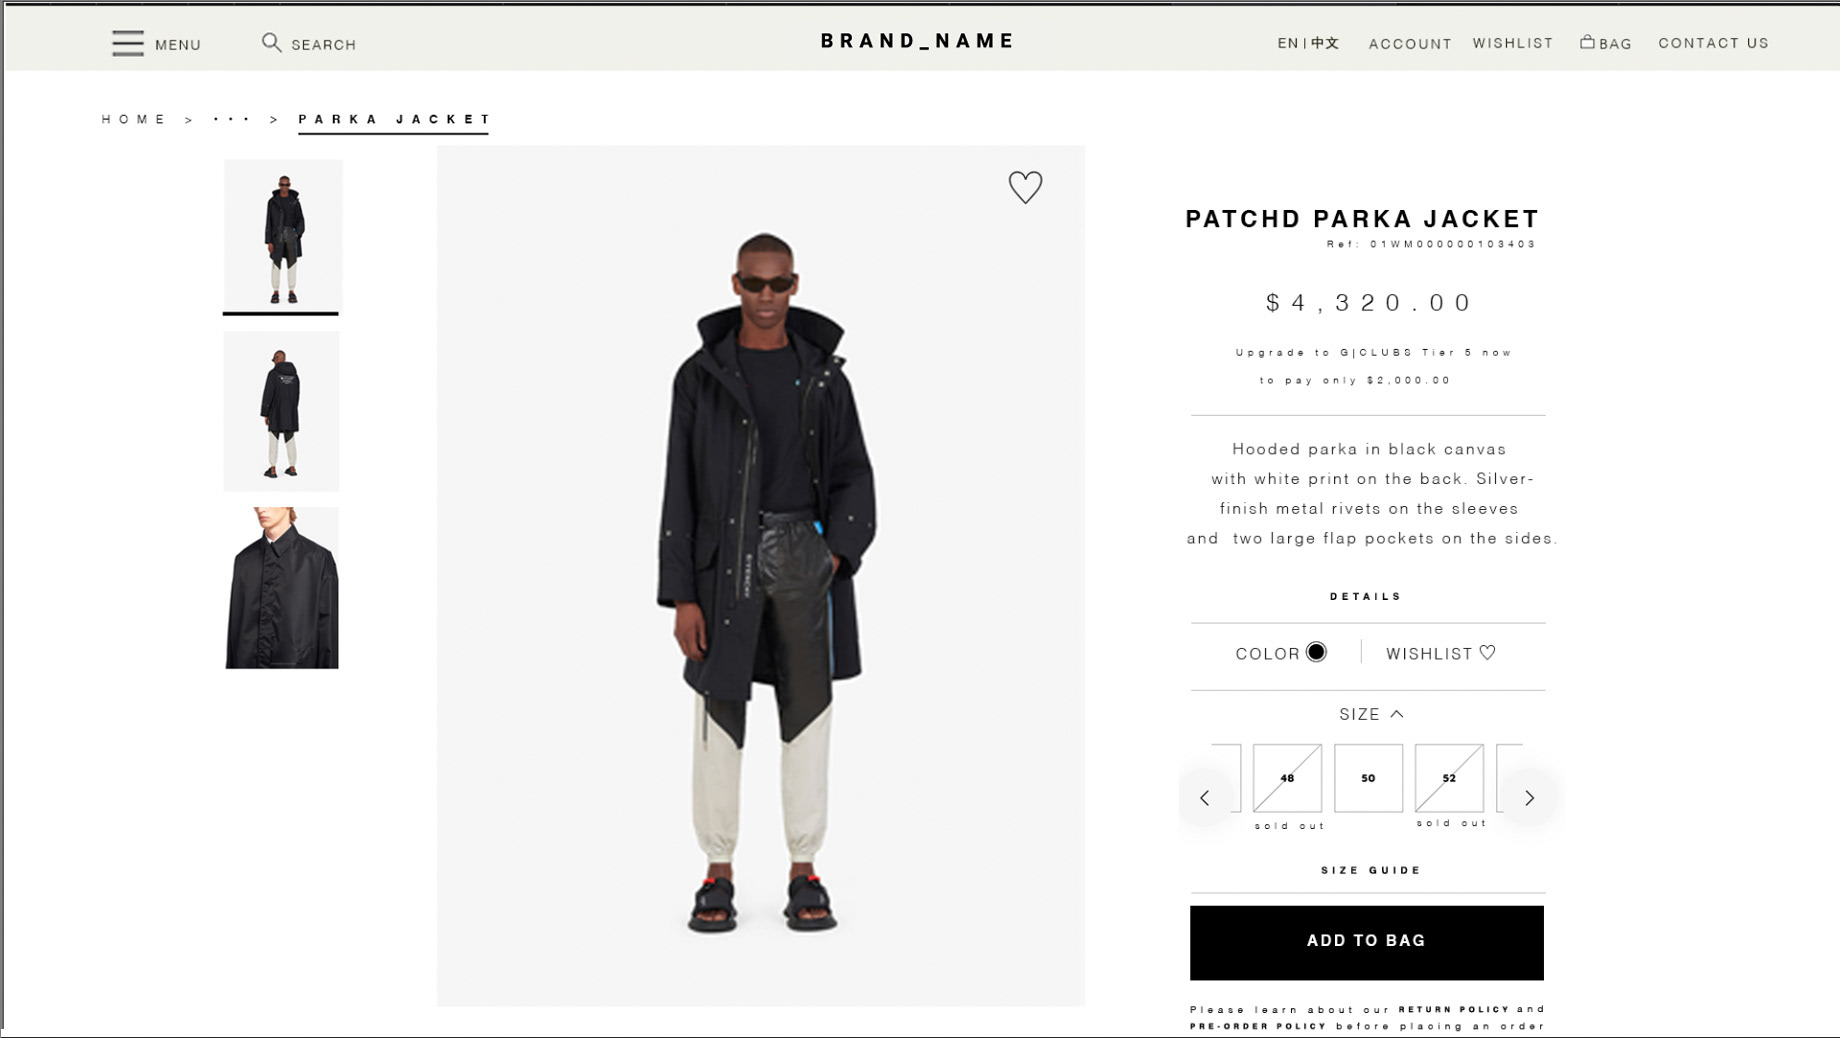This screenshot has height=1038, width=1840.
Task: Open the shopping BAG icon
Action: (x=1587, y=42)
